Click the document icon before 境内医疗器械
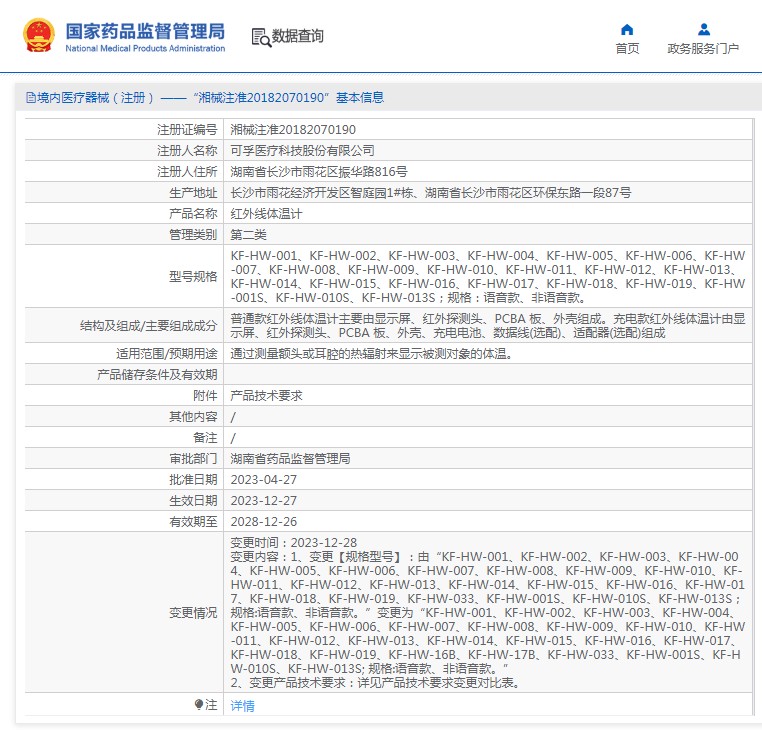The width and height of the screenshot is (762, 730). 31,98
